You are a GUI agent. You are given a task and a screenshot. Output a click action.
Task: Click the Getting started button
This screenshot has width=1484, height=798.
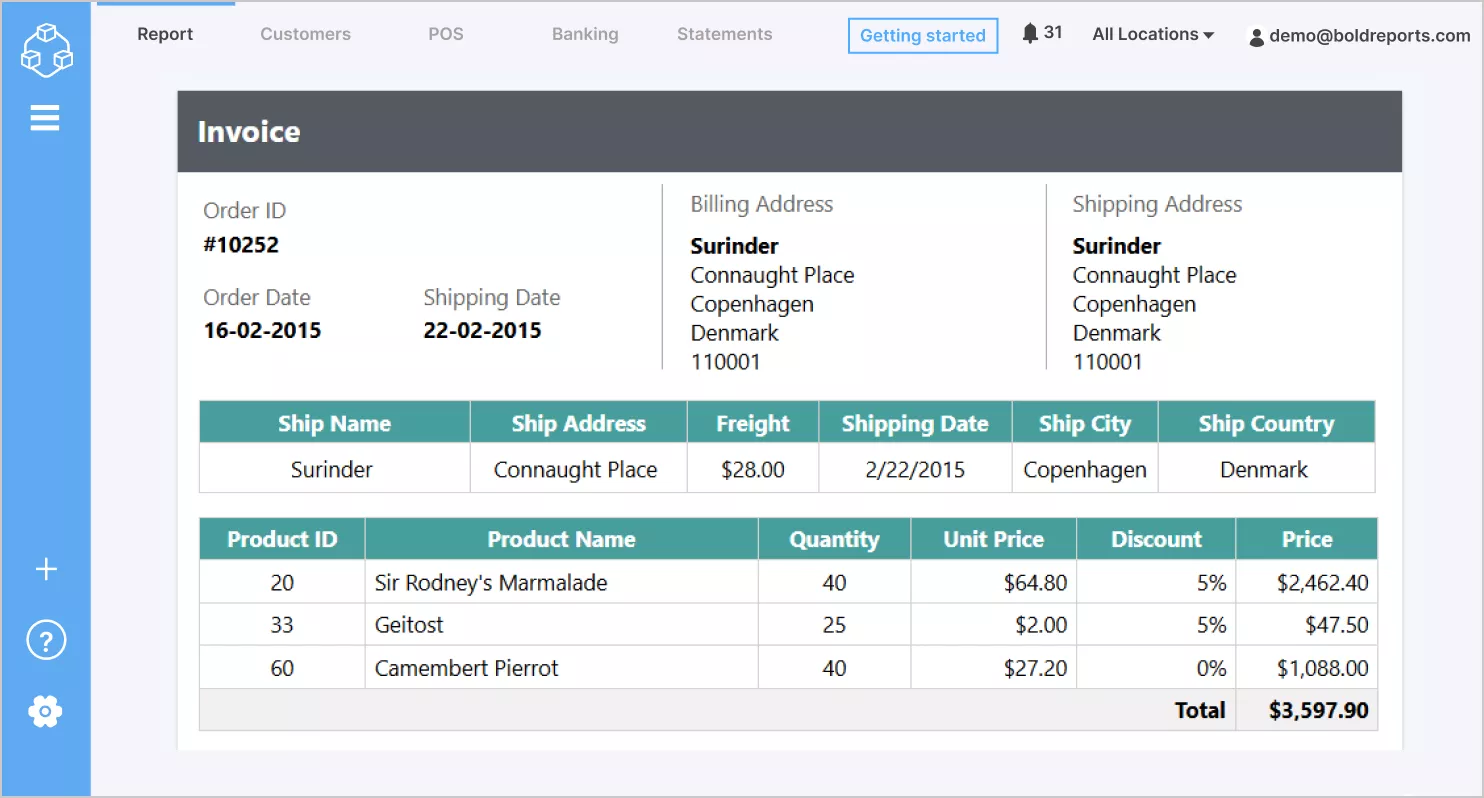923,36
